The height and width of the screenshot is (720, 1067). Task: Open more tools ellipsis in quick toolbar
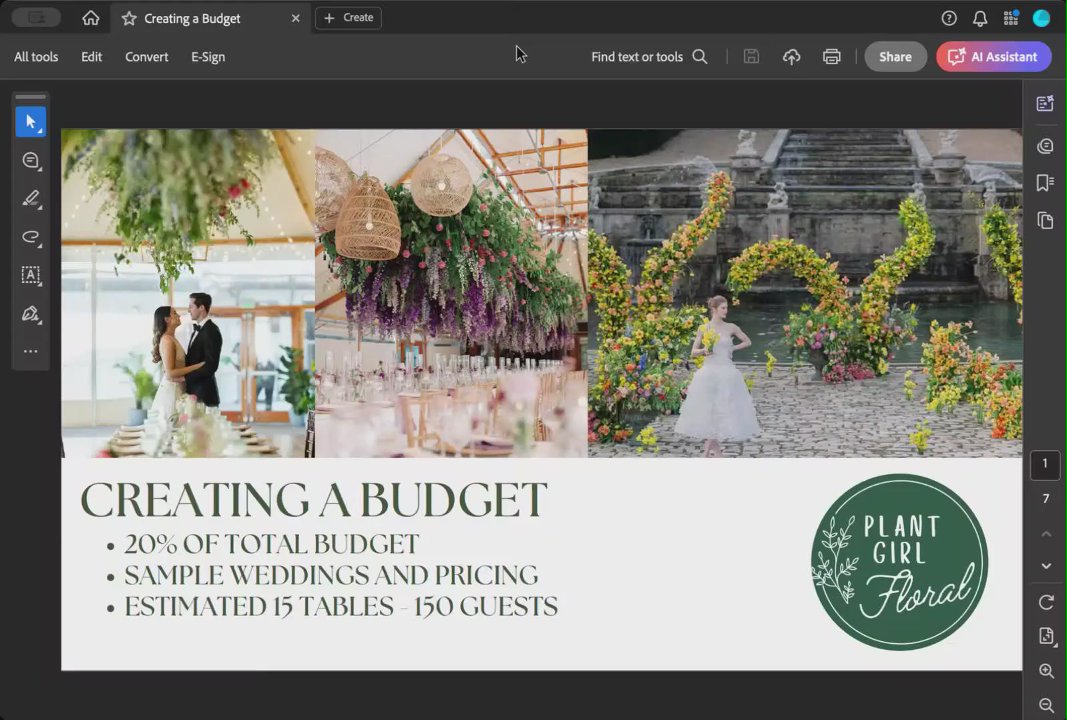(x=31, y=351)
